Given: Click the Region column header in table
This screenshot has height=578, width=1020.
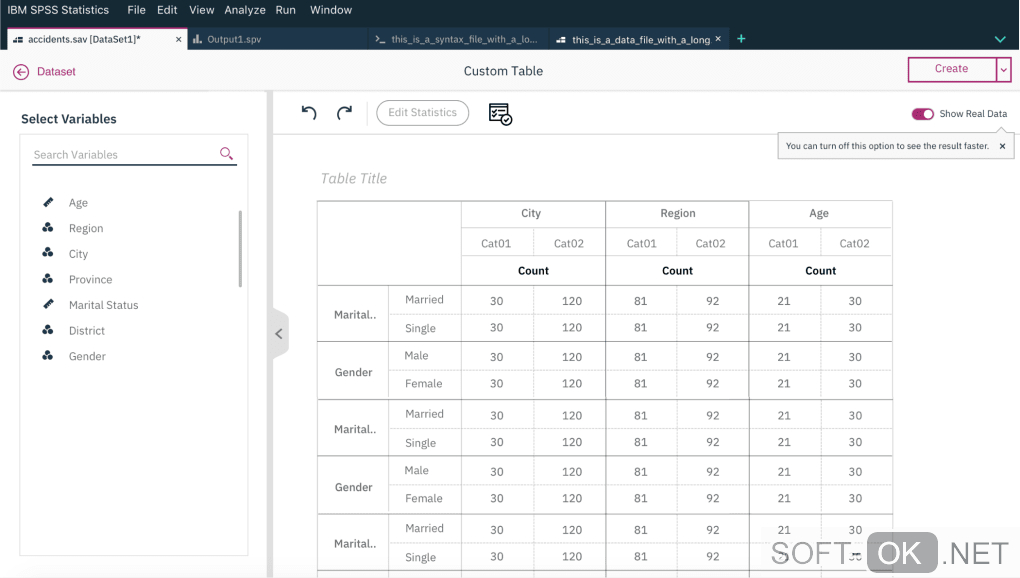Looking at the screenshot, I should click(678, 213).
